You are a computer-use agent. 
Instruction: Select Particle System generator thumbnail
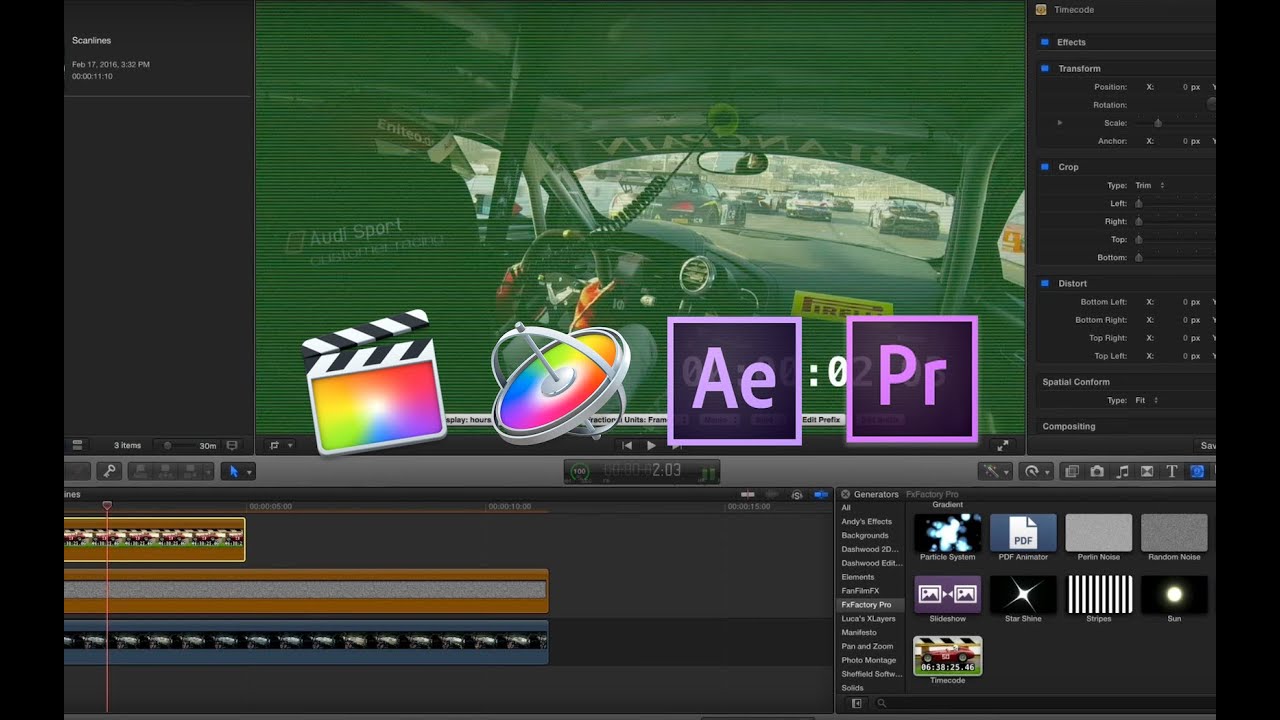[x=947, y=533]
